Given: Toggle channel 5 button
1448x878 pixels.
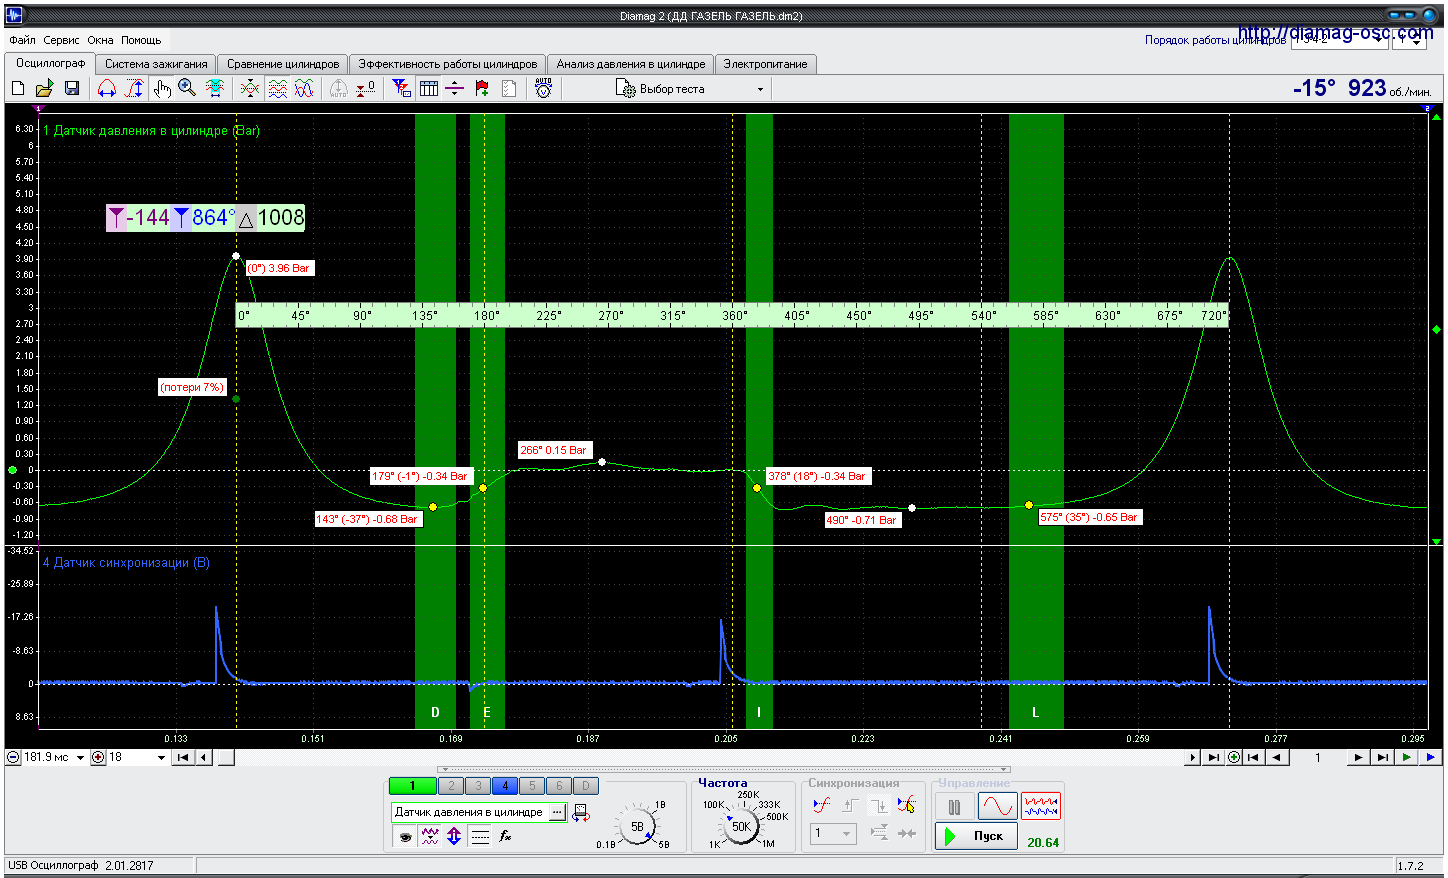Looking at the screenshot, I should (x=532, y=786).
